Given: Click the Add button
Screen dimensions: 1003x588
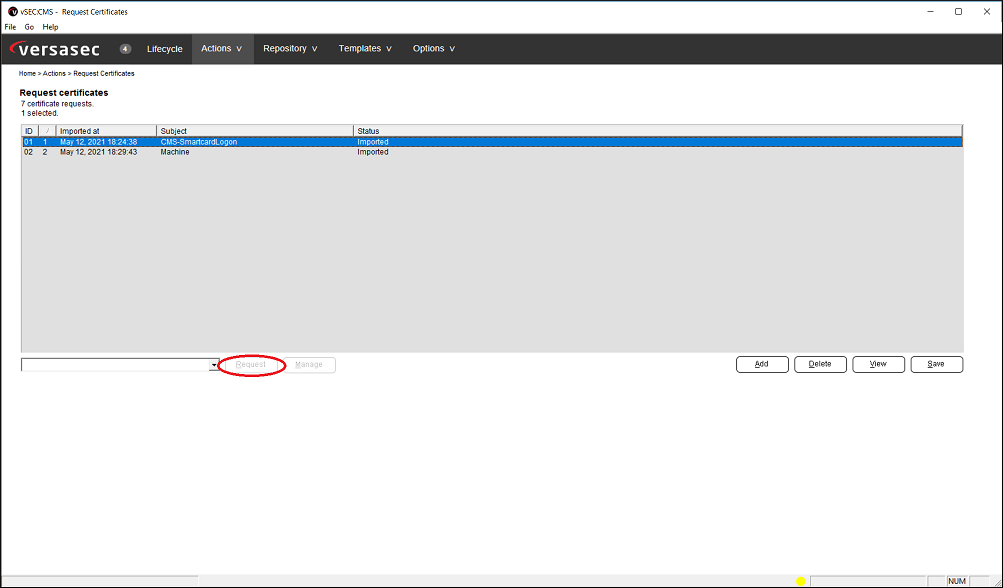Looking at the screenshot, I should tap(762, 364).
